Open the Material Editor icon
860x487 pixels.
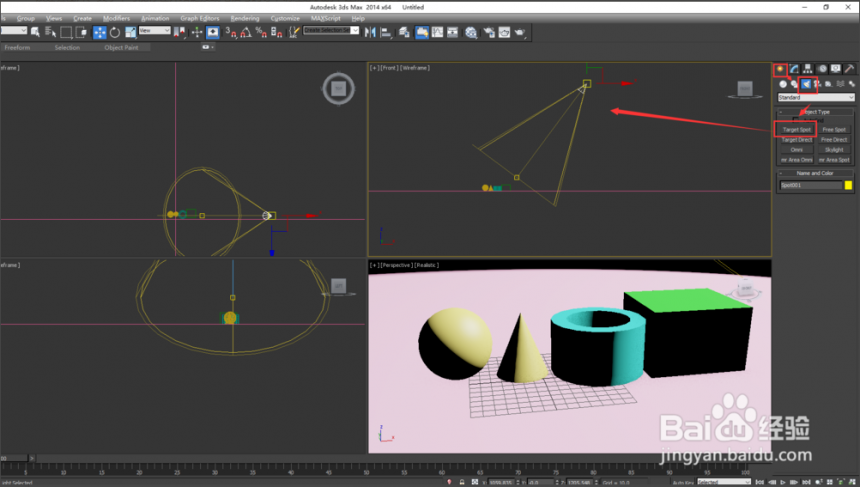click(471, 32)
